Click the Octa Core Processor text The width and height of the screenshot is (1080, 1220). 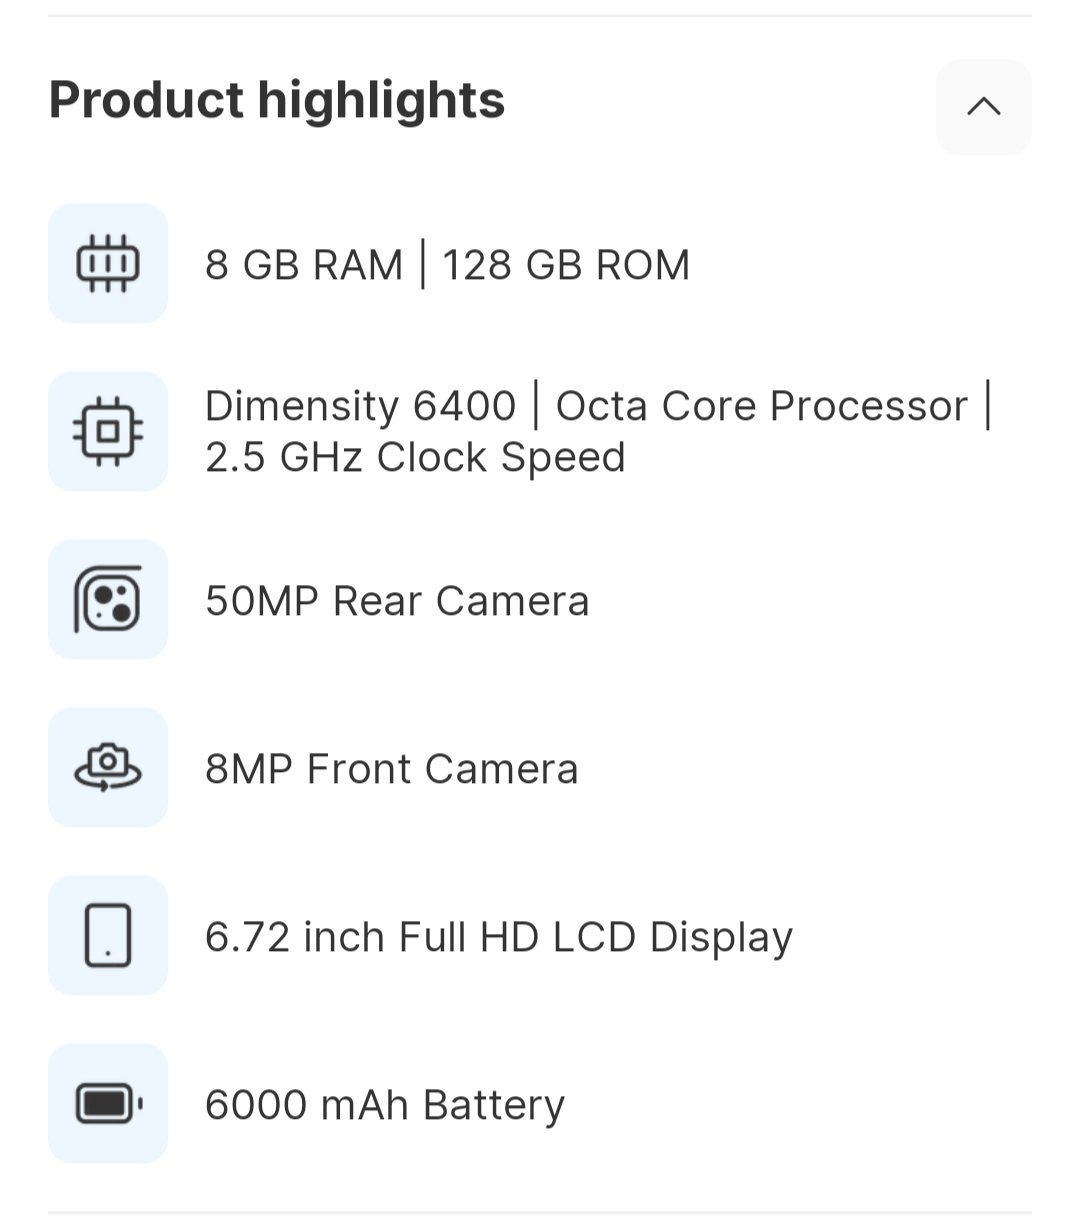point(761,406)
